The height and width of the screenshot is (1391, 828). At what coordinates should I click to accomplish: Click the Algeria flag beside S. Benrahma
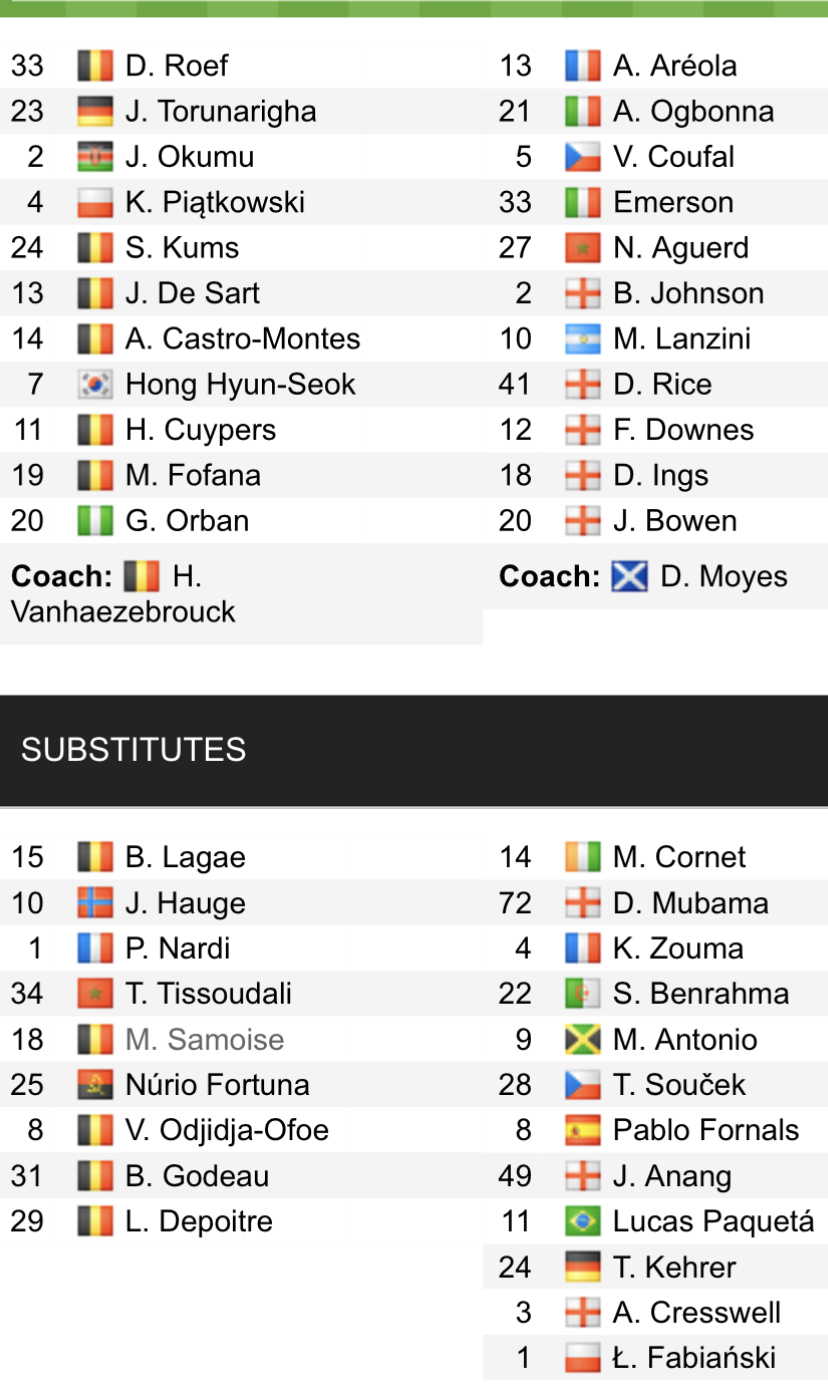click(583, 994)
